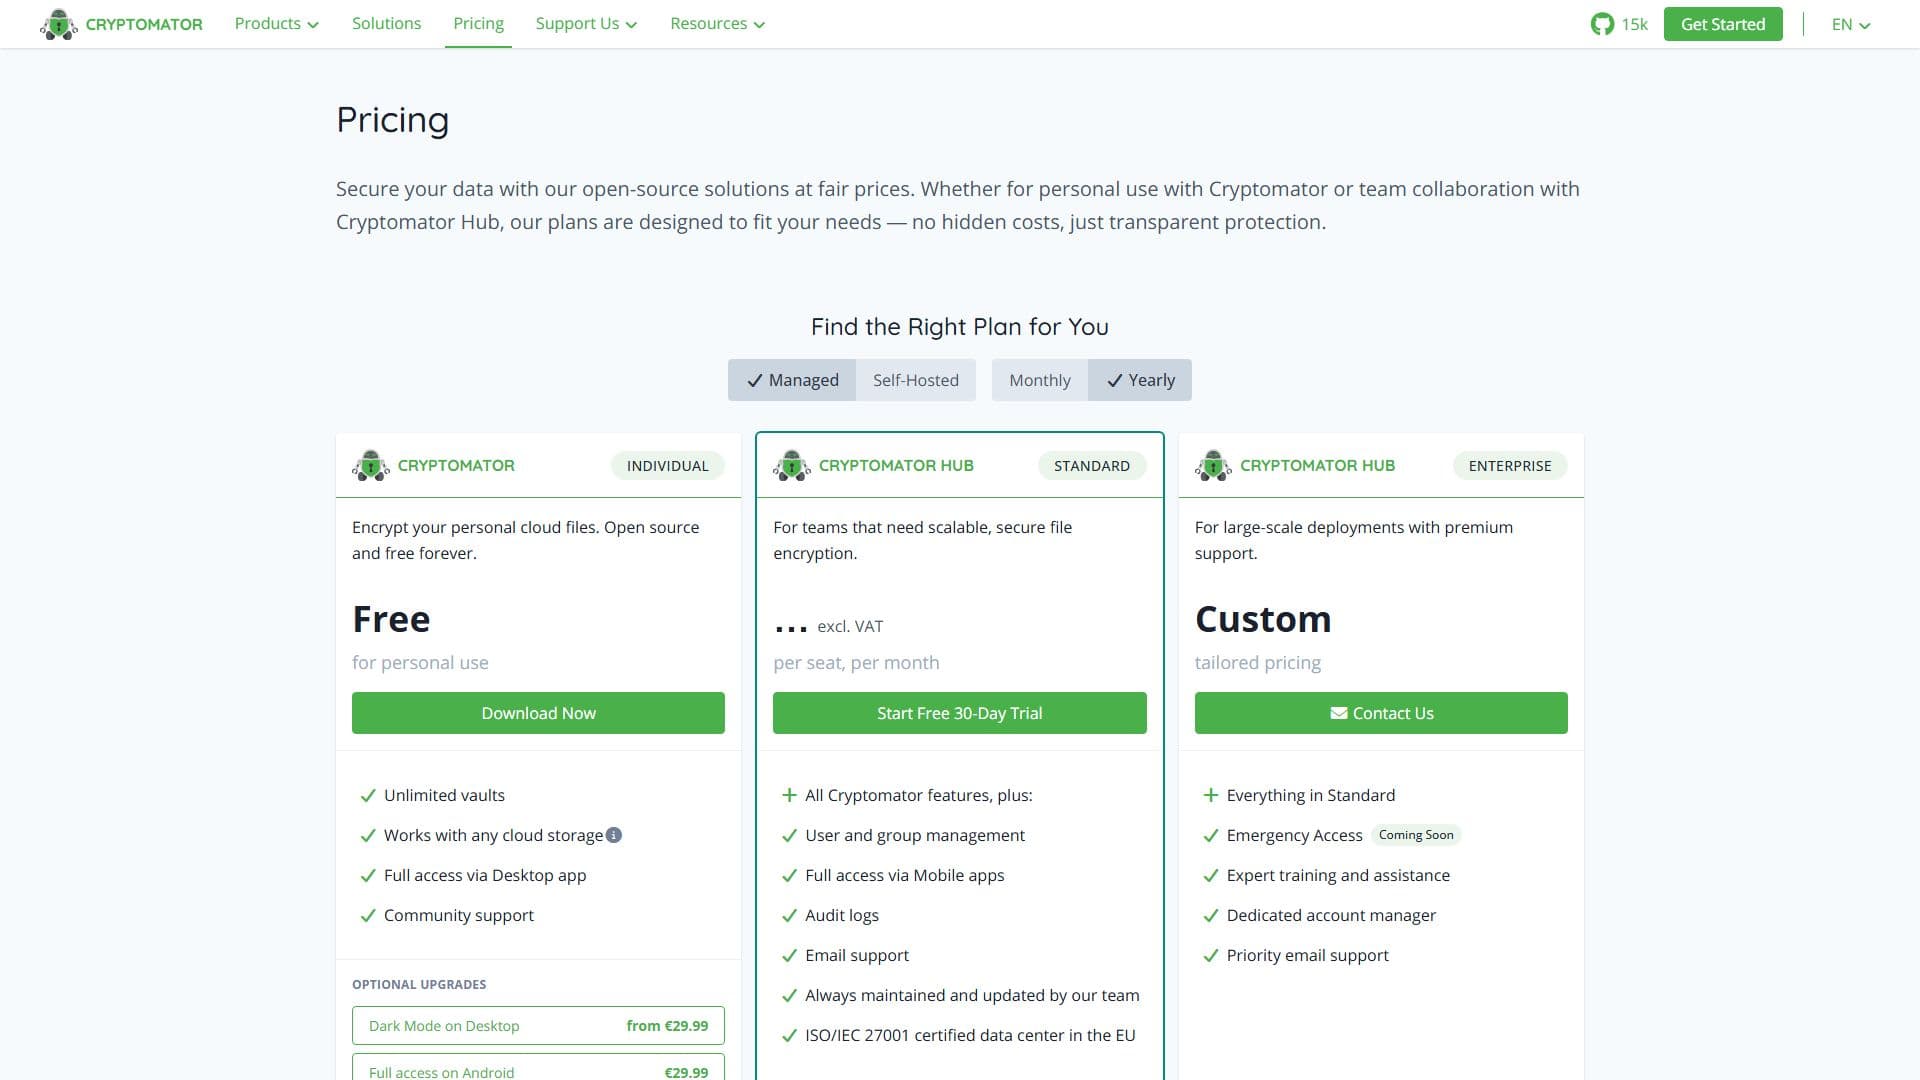The image size is (1920, 1080).
Task: Click the 'Free' price heading
Action: coord(391,620)
